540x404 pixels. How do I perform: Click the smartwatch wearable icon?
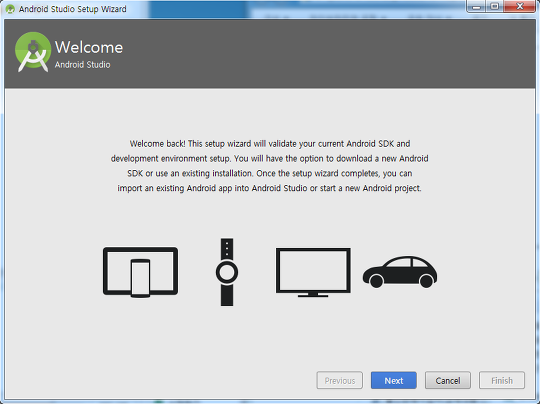click(x=227, y=272)
